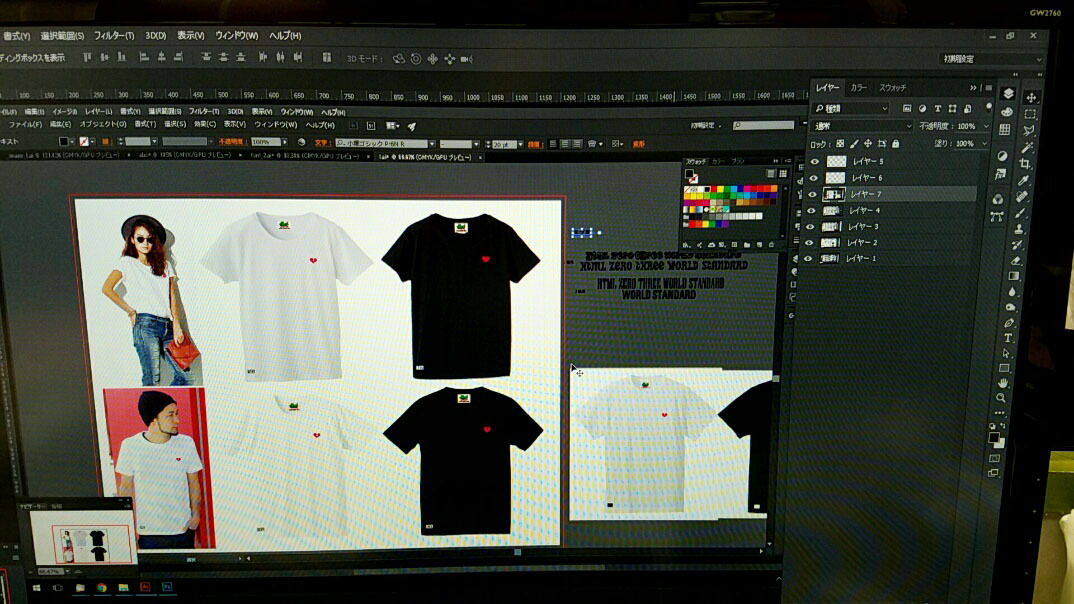Hide レイヤー 7 with its eye icon
1074x604 pixels.
[812, 194]
